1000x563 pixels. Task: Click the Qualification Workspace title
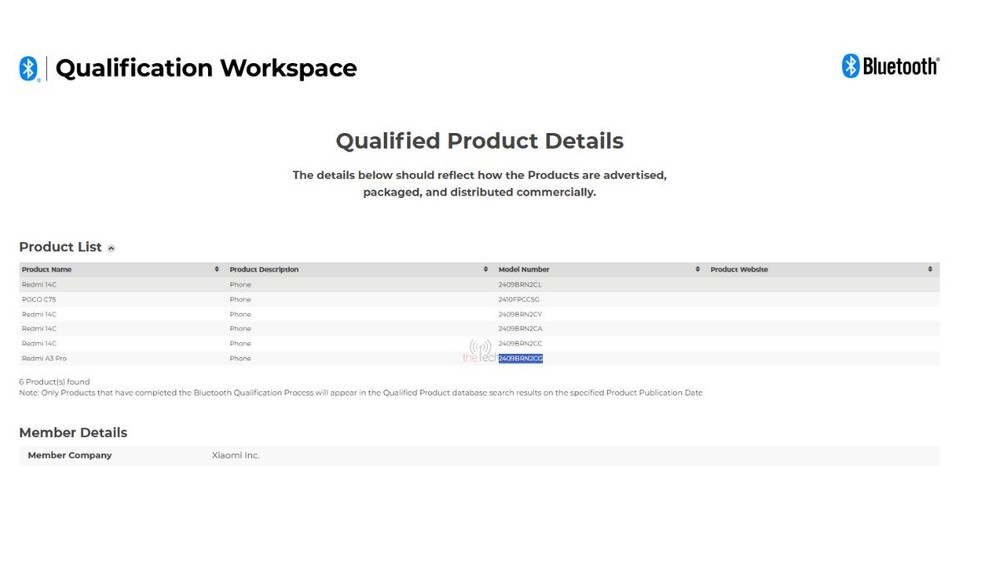pyautogui.click(x=206, y=68)
